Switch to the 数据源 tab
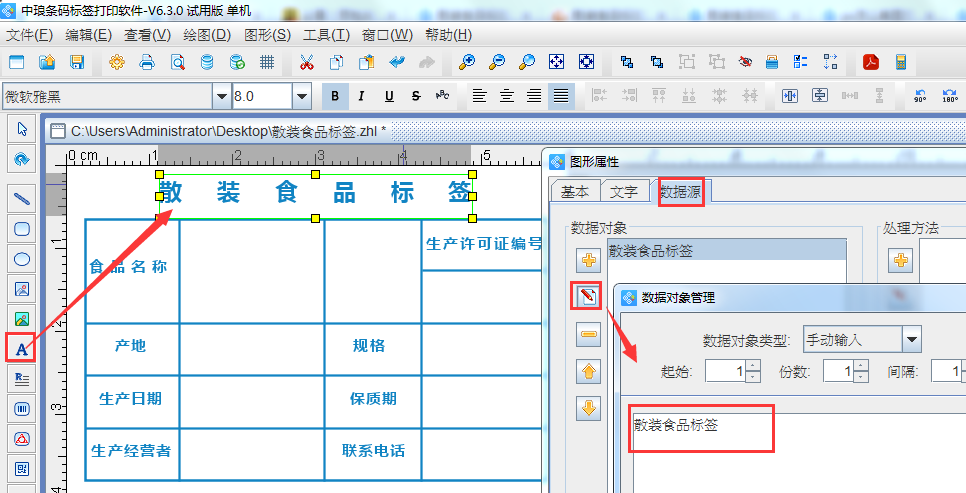966x493 pixels. point(681,192)
